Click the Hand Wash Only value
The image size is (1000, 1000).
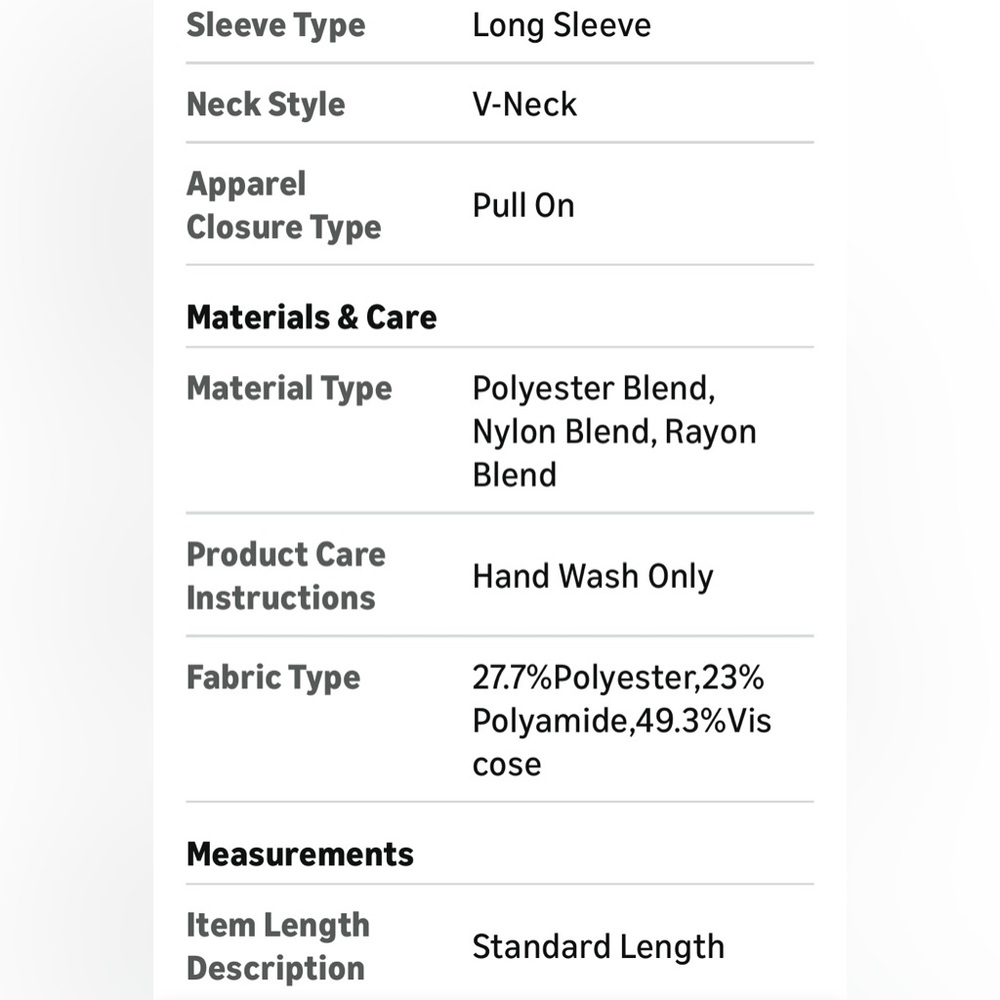click(592, 577)
